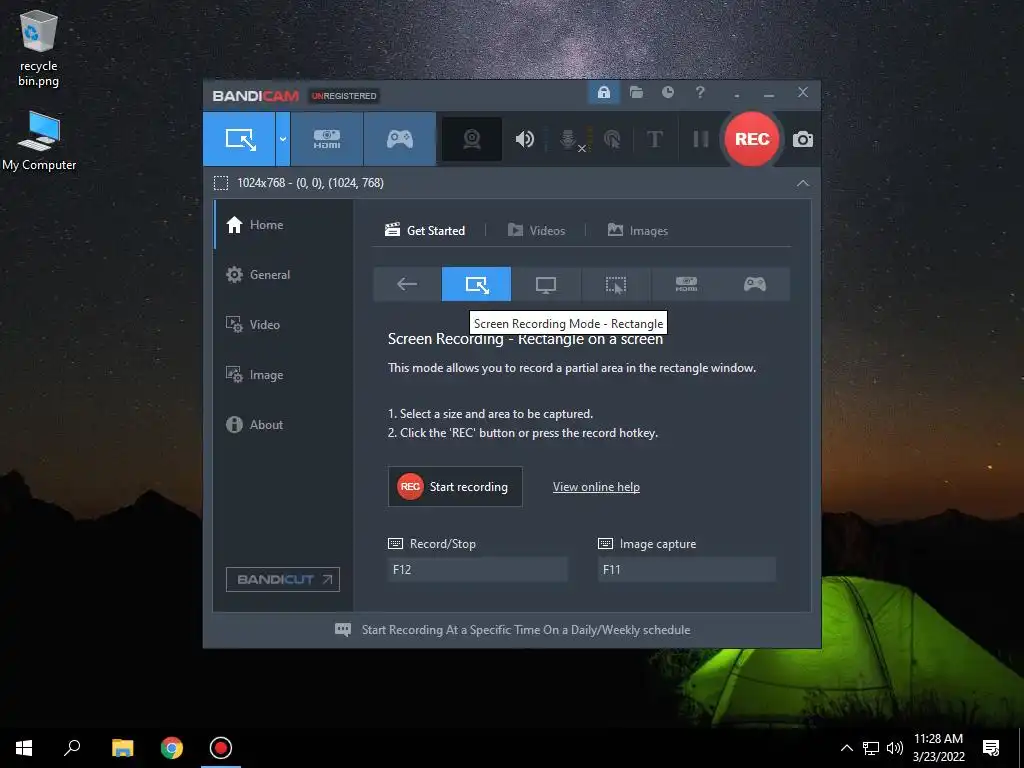Switch to the Get Started tab
The height and width of the screenshot is (768, 1024).
click(x=425, y=231)
